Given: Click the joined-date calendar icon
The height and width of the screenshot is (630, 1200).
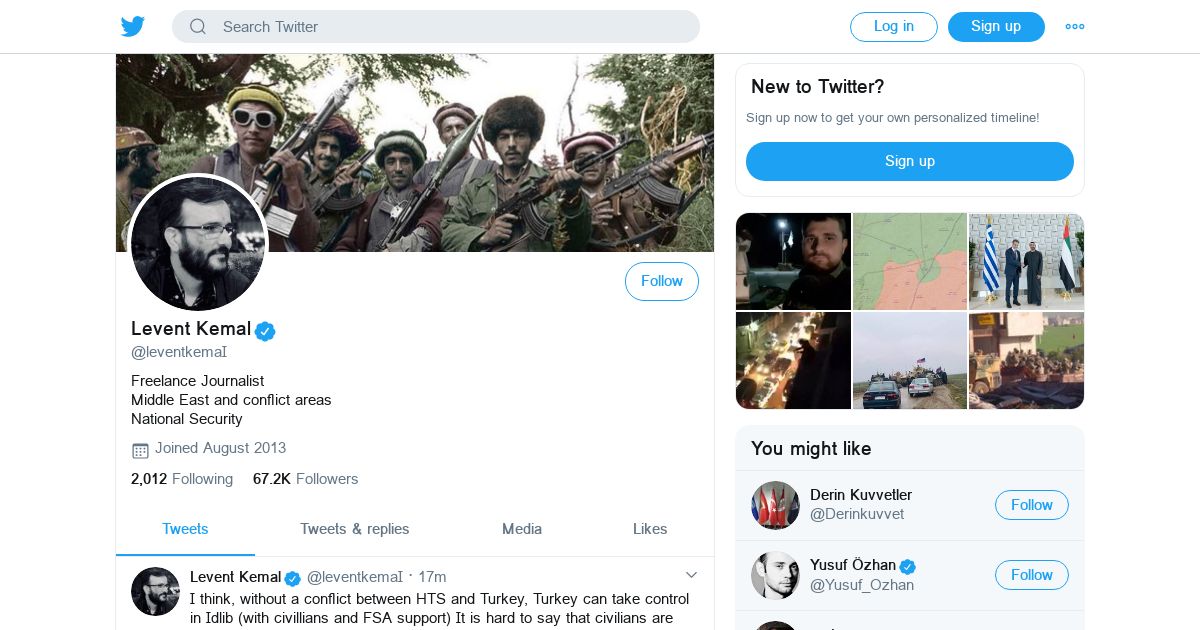Looking at the screenshot, I should tap(140, 450).
